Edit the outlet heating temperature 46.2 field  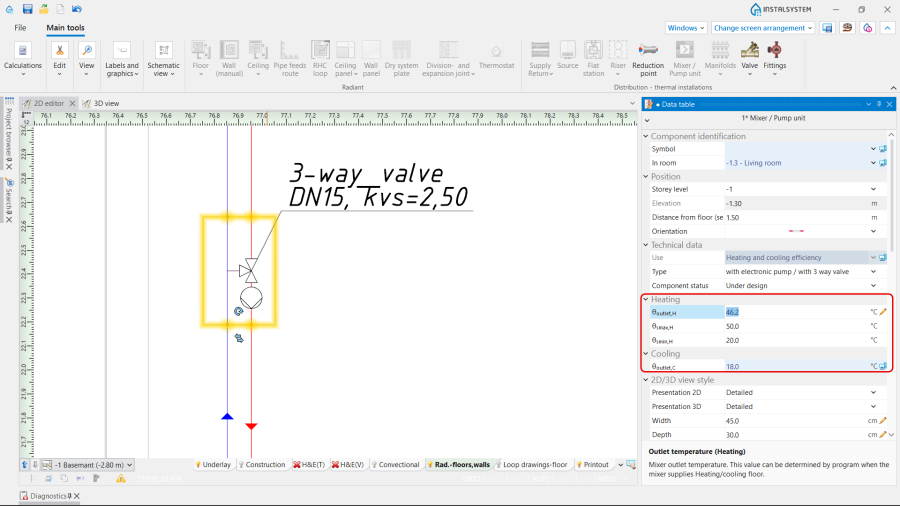797,312
